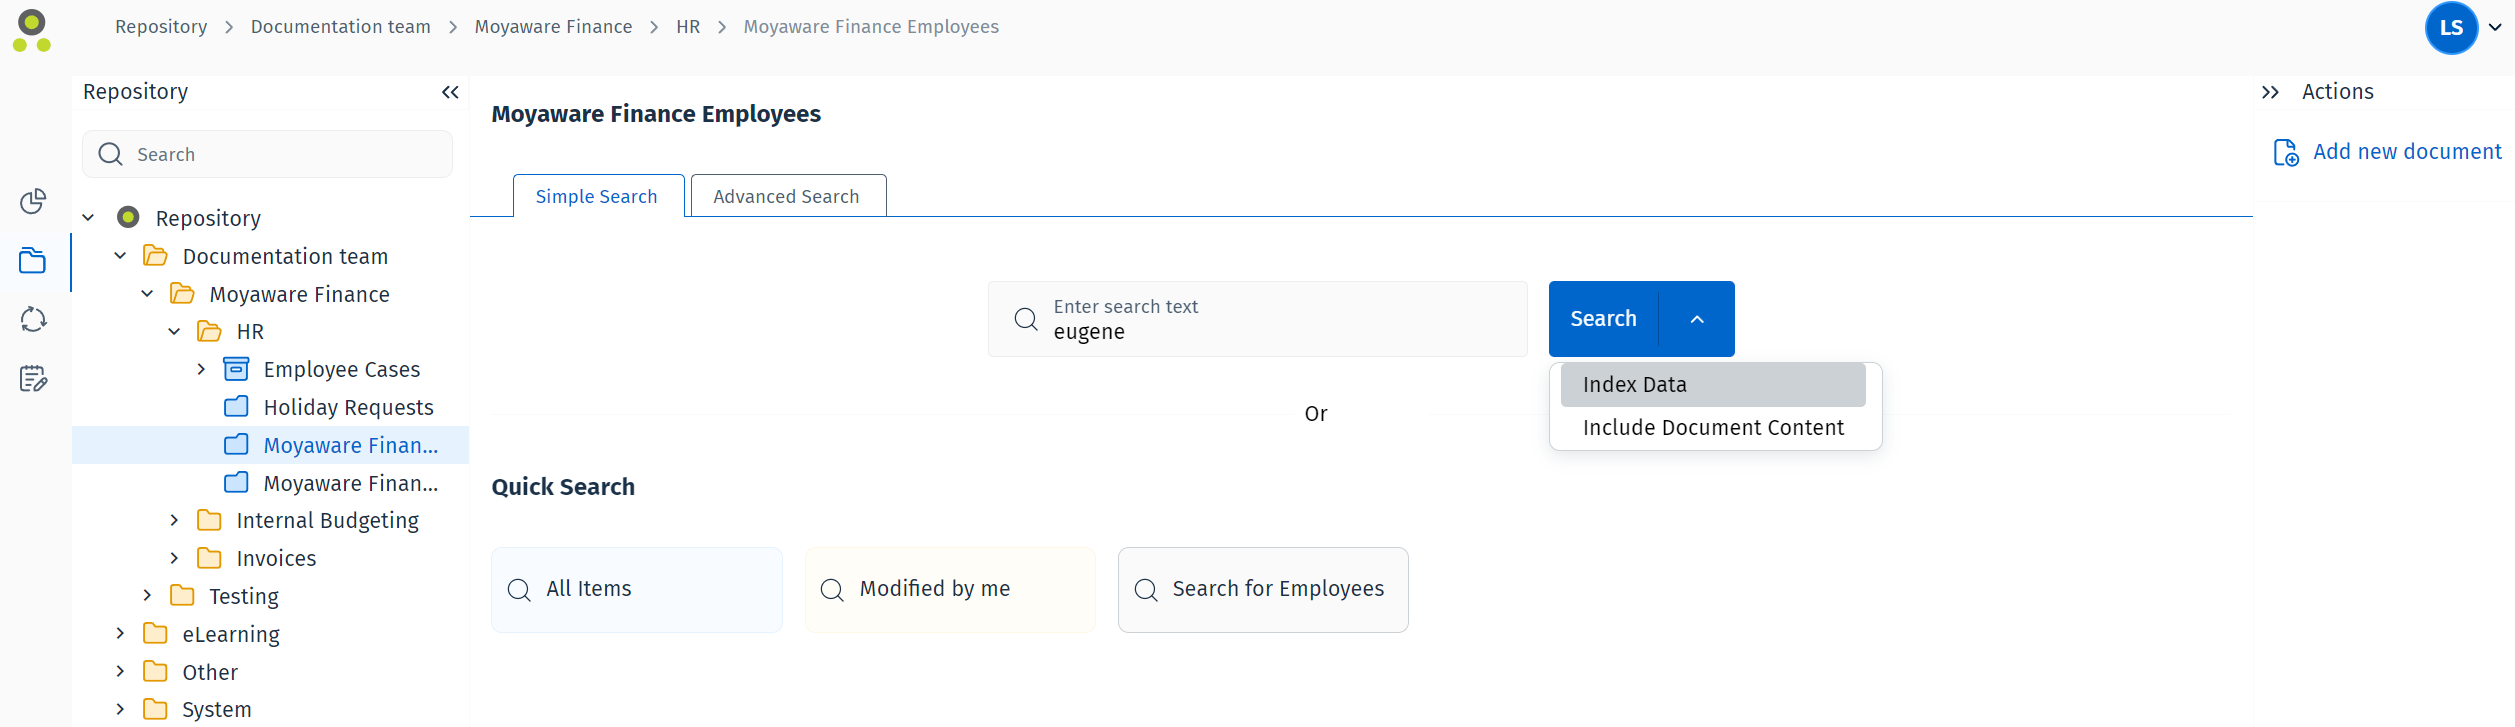Collapse the Actions panel with double chevron
The image size is (2515, 727).
pos(2270,92)
